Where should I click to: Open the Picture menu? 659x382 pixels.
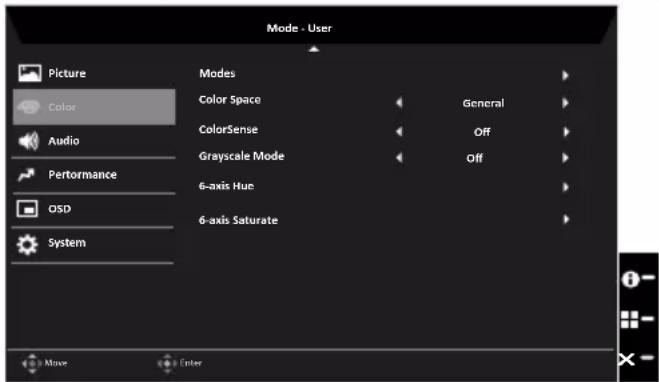[94, 73]
